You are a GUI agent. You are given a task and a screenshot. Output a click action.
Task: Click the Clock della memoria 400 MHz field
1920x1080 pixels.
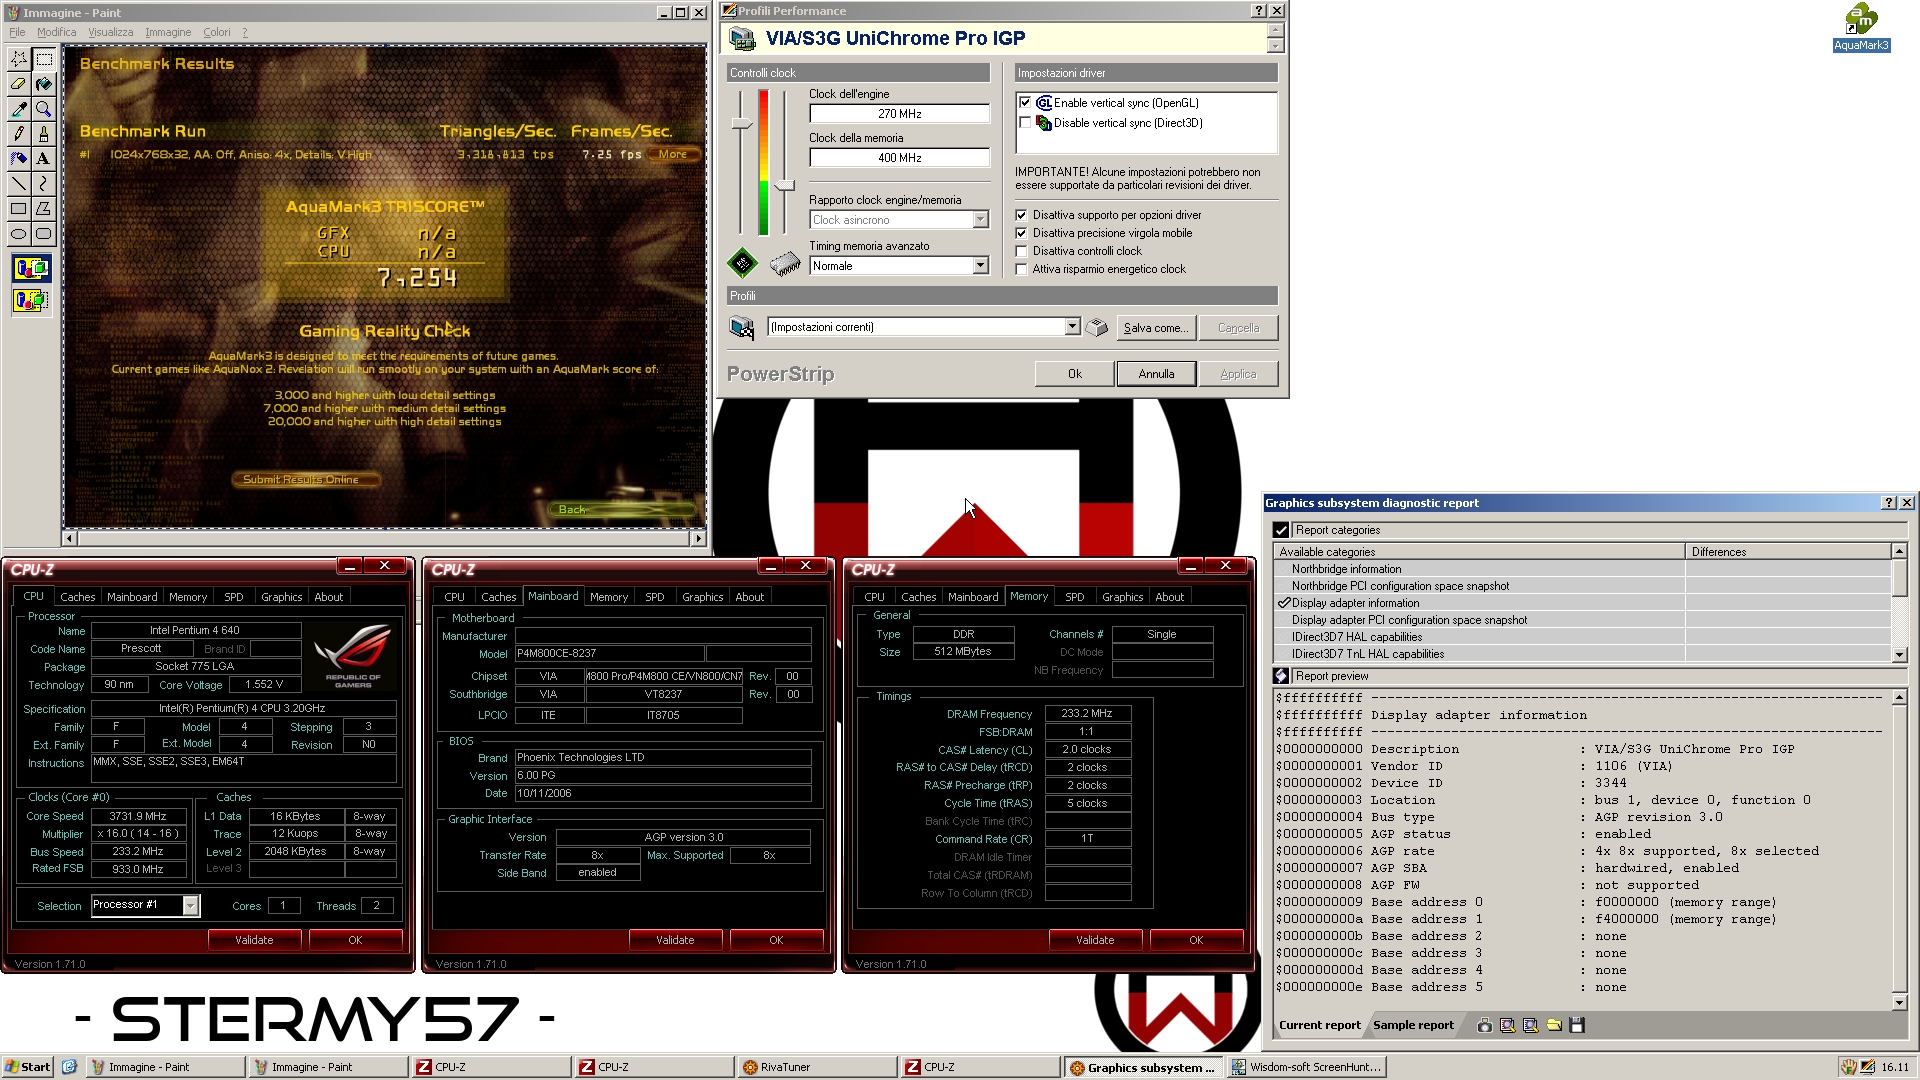tap(899, 158)
